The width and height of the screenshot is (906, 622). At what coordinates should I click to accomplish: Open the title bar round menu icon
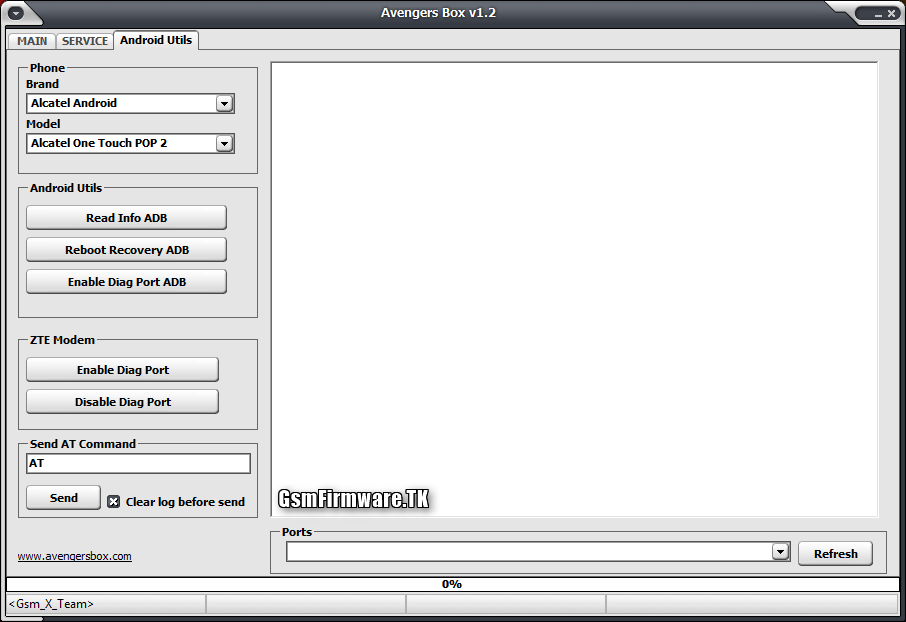click(16, 12)
